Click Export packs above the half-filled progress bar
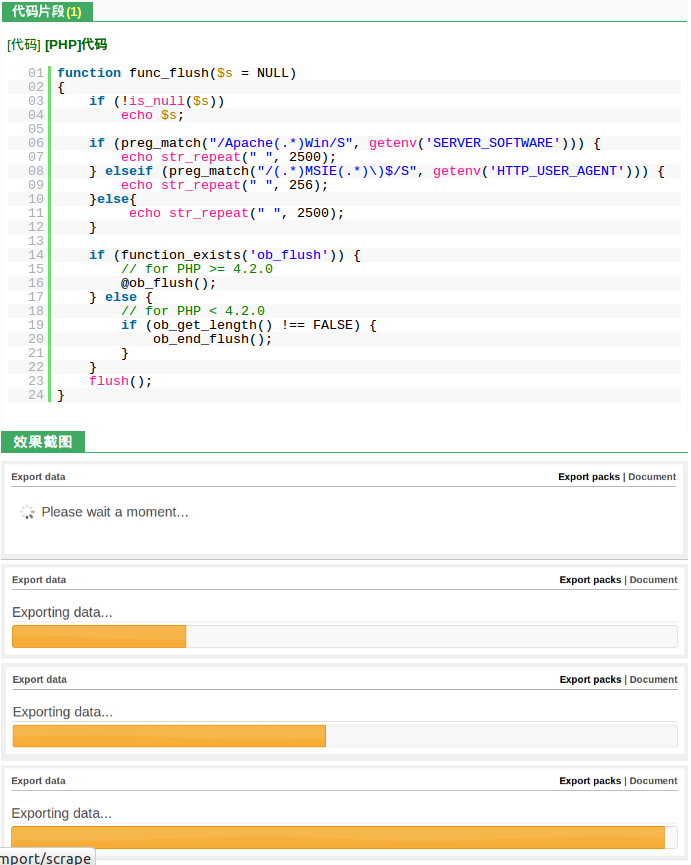Viewport: 691px width, 865px height. tap(590, 680)
